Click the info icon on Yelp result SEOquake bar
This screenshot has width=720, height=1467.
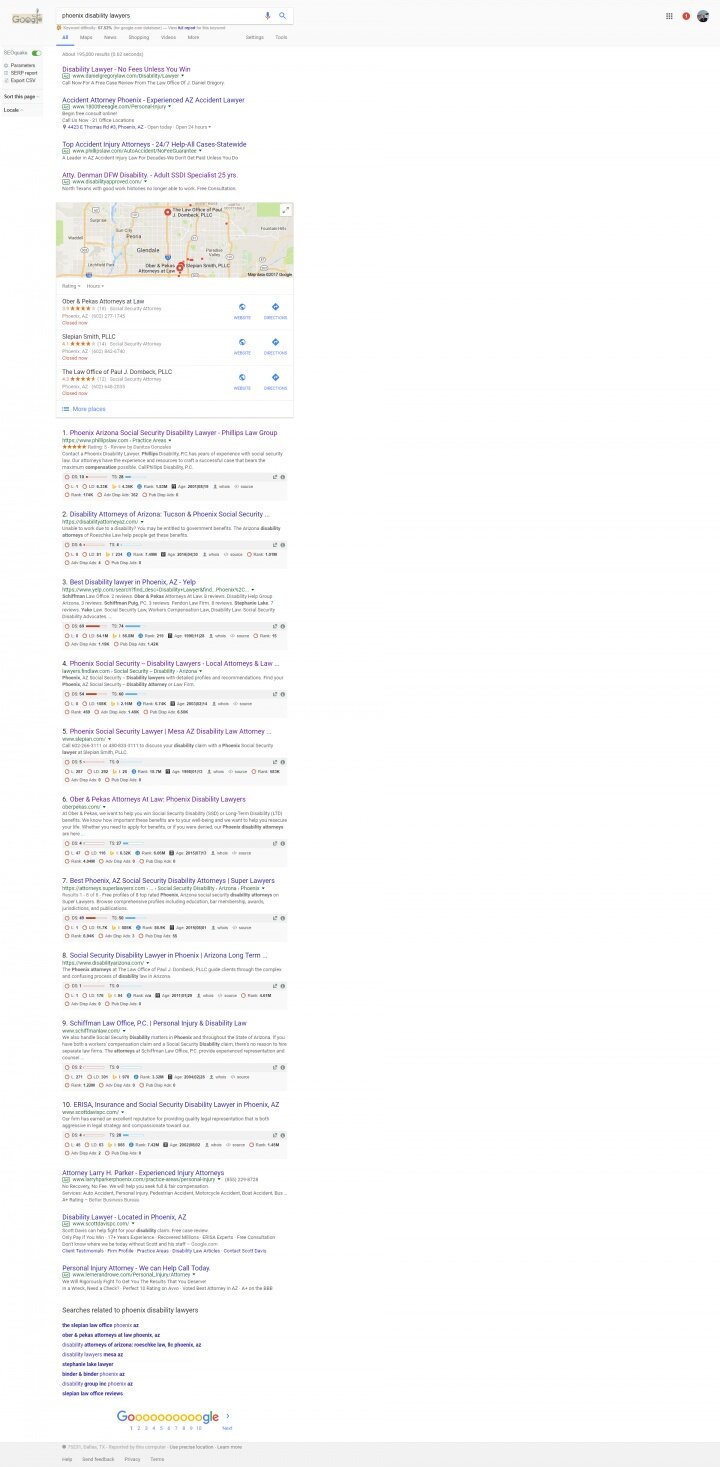click(x=283, y=626)
